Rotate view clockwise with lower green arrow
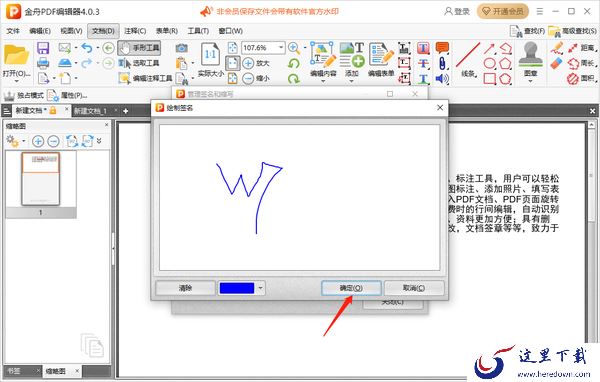The height and width of the screenshot is (382, 600). coord(294,78)
